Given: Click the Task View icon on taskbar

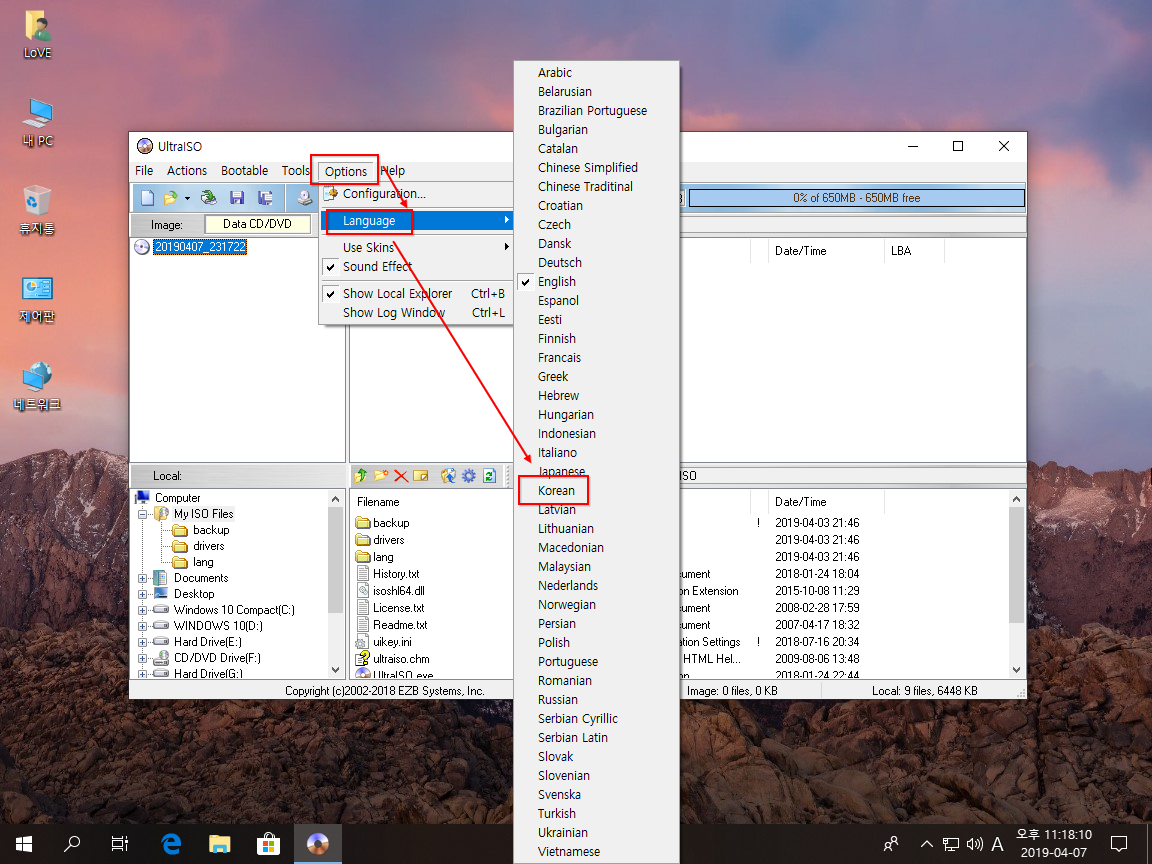Looking at the screenshot, I should point(120,843).
